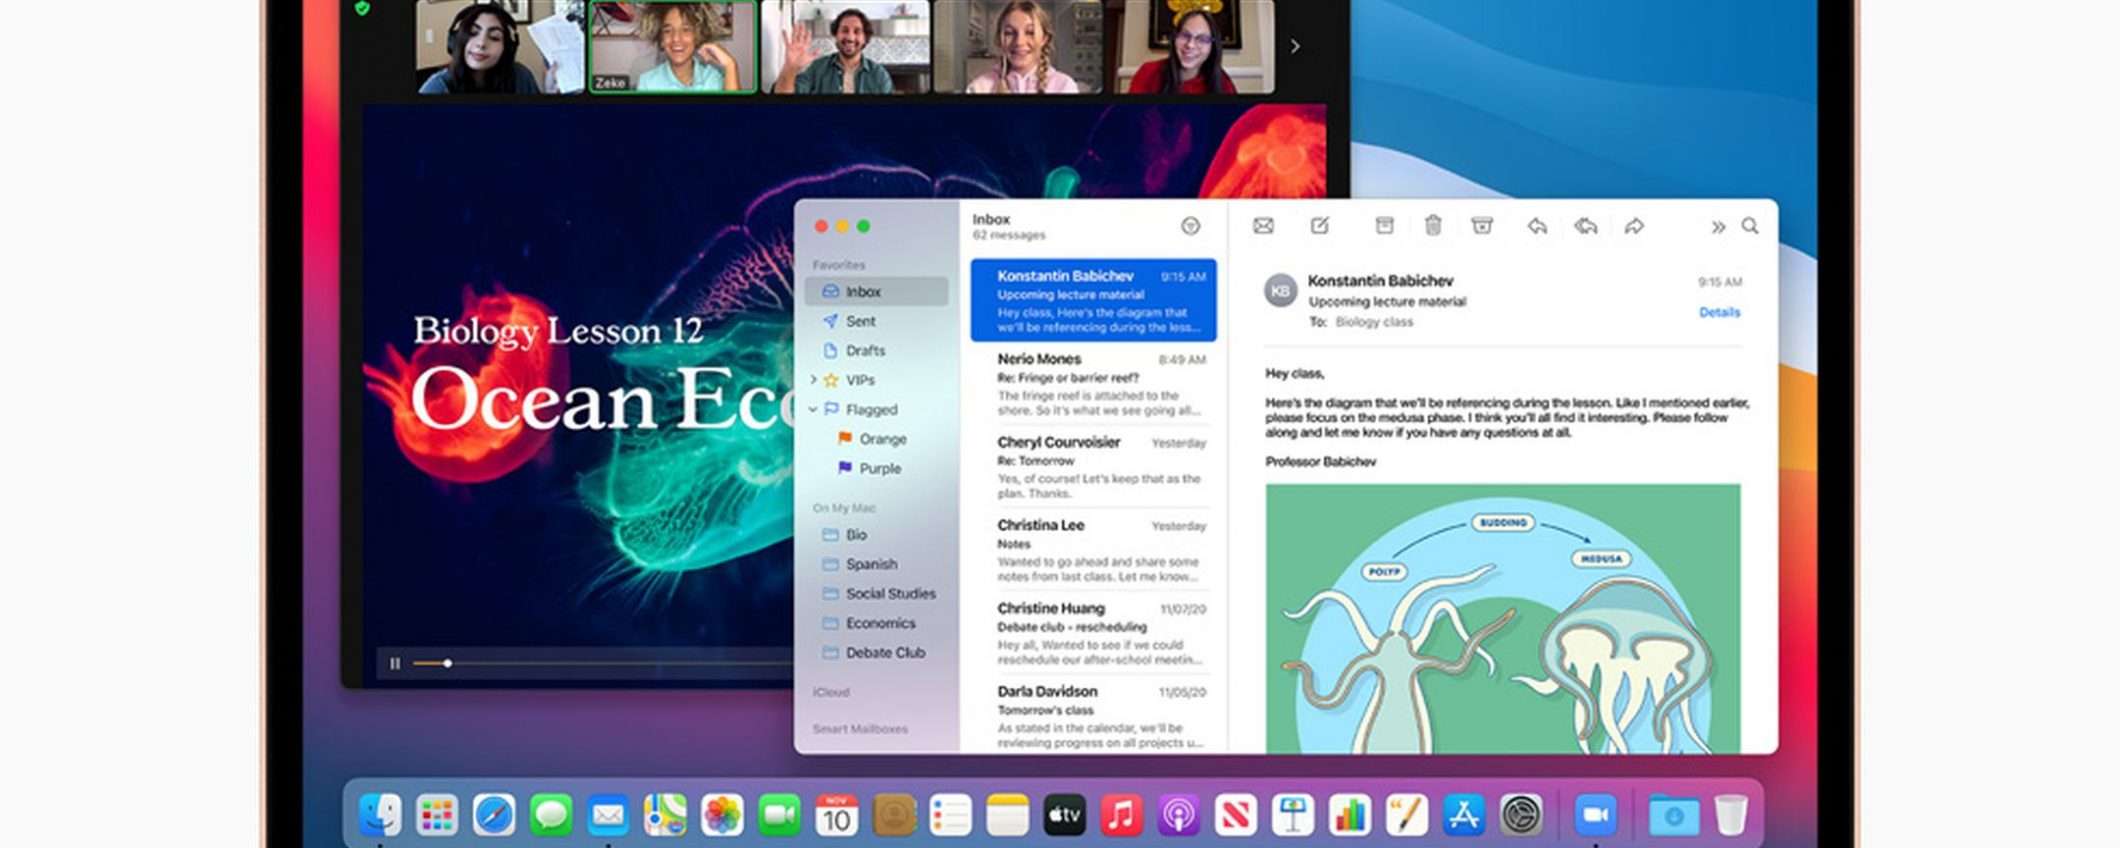The height and width of the screenshot is (848, 2120).
Task: Forward the selected message
Action: click(1634, 227)
